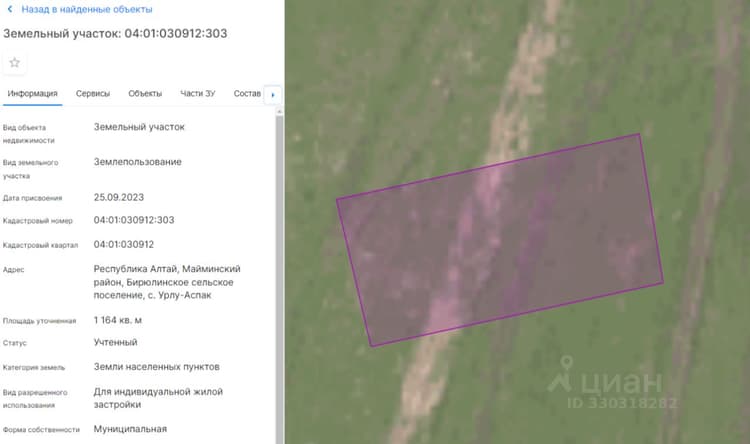Click the scrollbar up arrow
The image size is (750, 444).
pyautogui.click(x=279, y=111)
